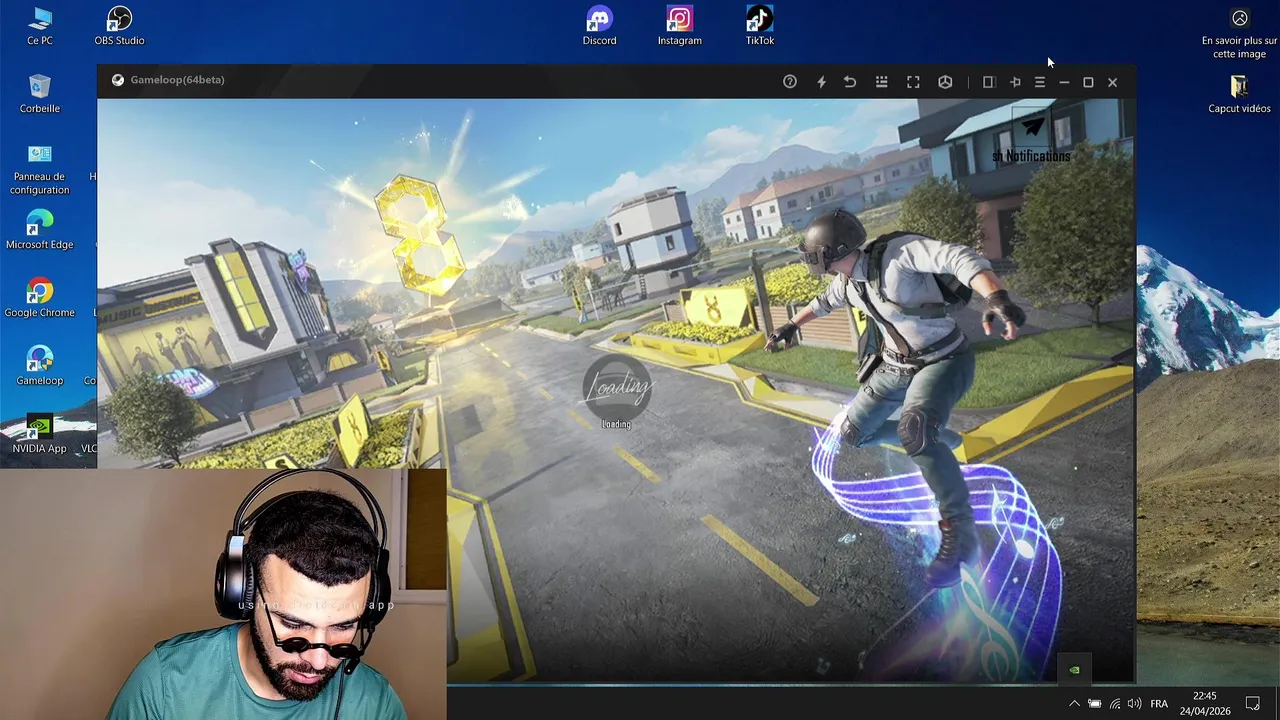This screenshot has width=1280, height=720.
Task: Click the Loading indicator in game center
Action: coord(617,390)
